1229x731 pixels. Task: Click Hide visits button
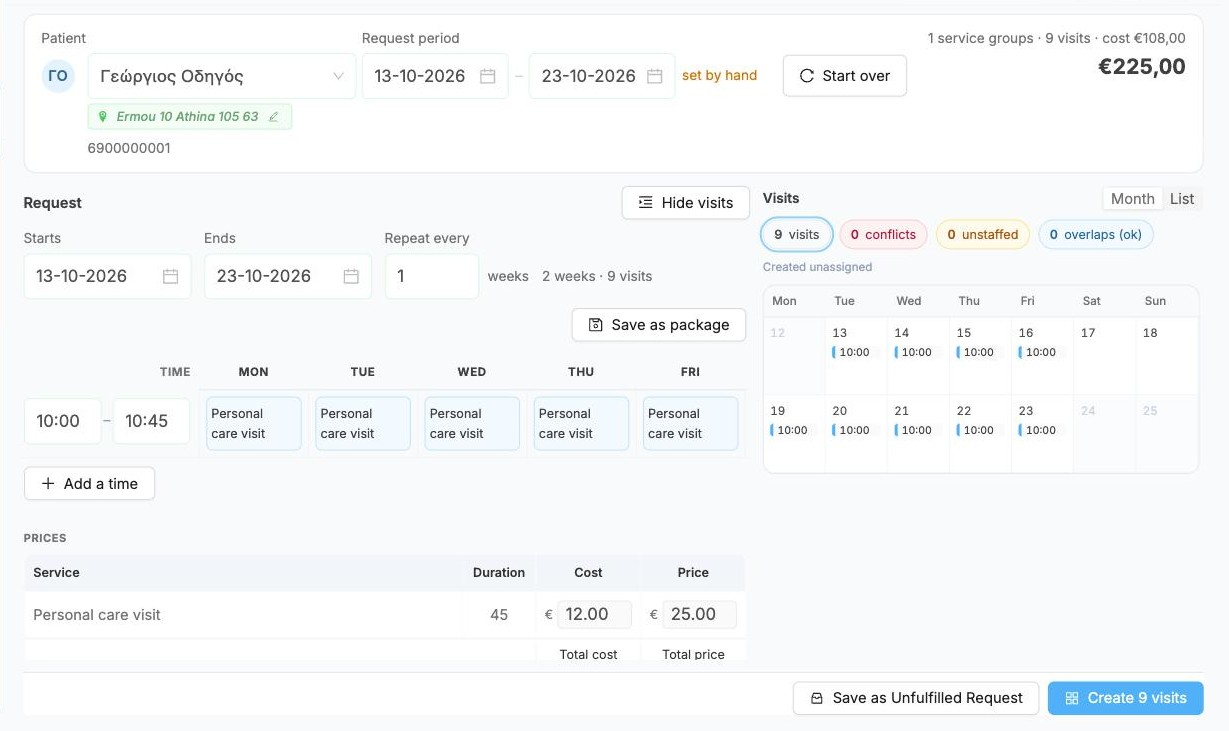click(685, 203)
